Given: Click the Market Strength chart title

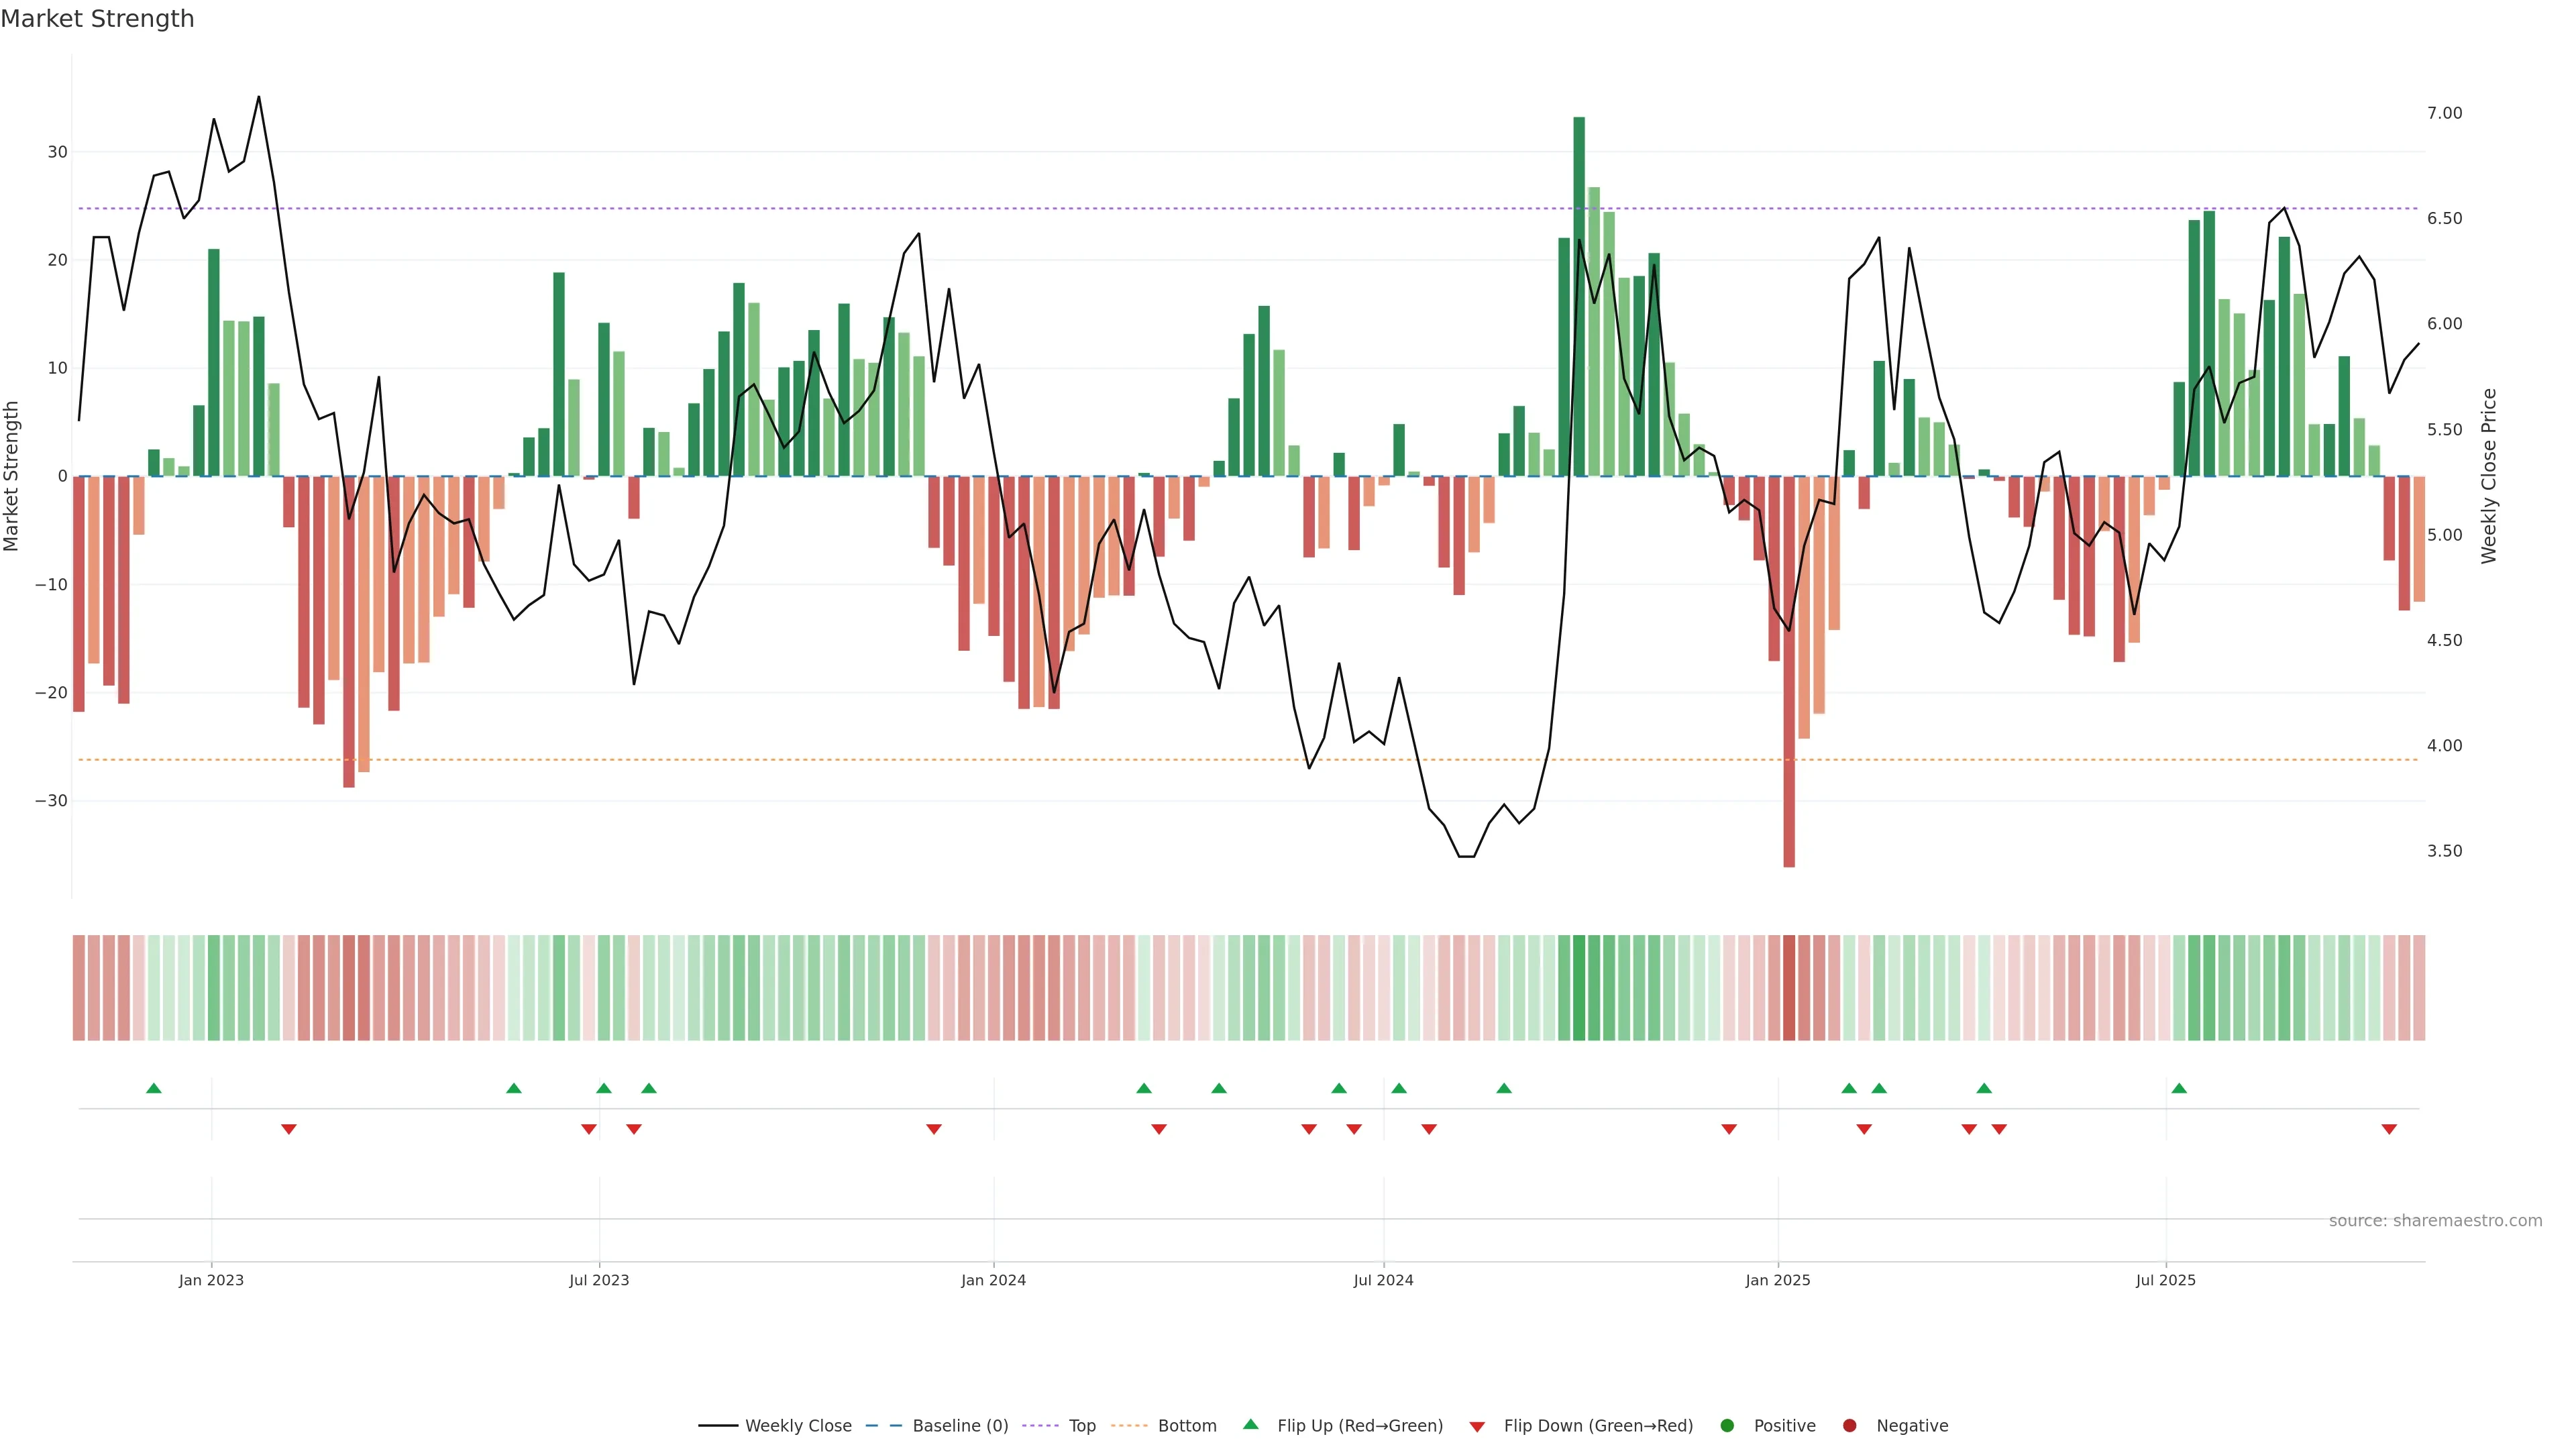Looking at the screenshot, I should 97,19.
